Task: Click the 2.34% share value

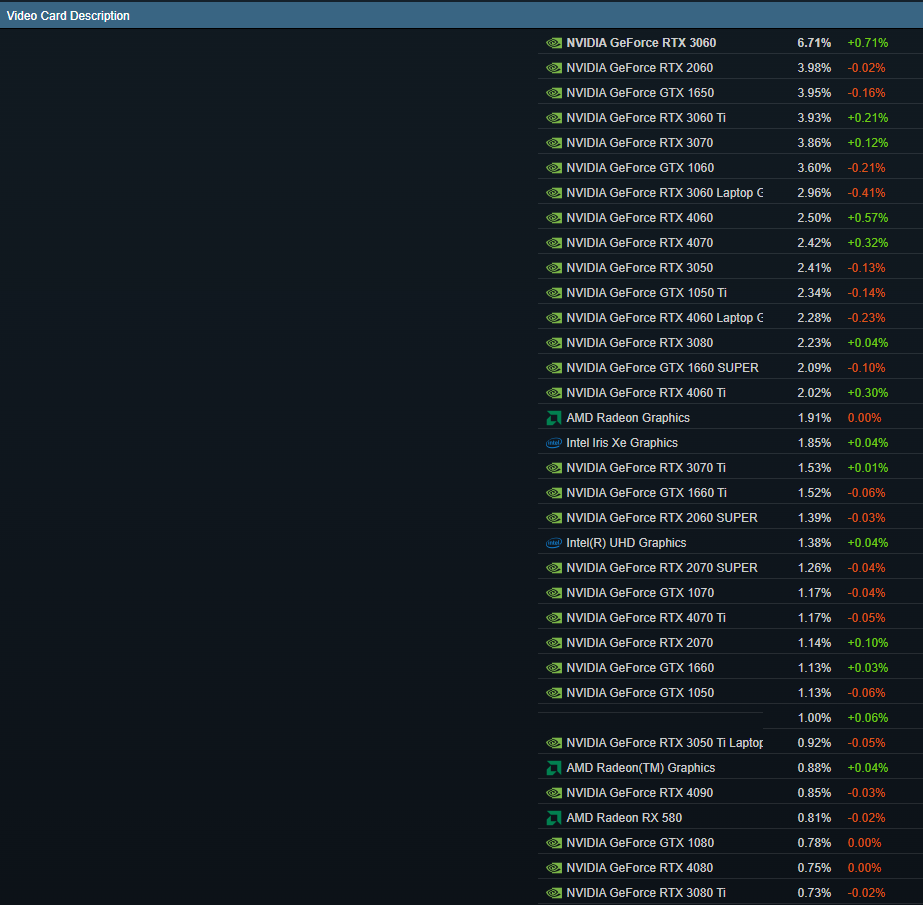Action: 814,293
